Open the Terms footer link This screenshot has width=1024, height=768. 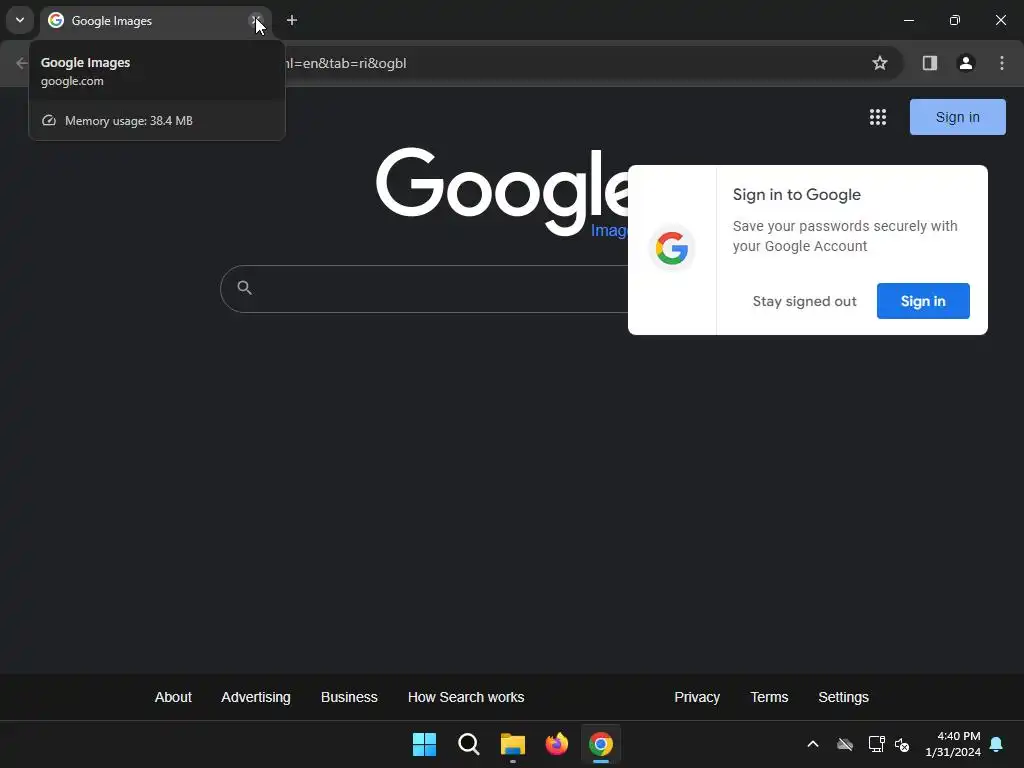pyautogui.click(x=769, y=697)
